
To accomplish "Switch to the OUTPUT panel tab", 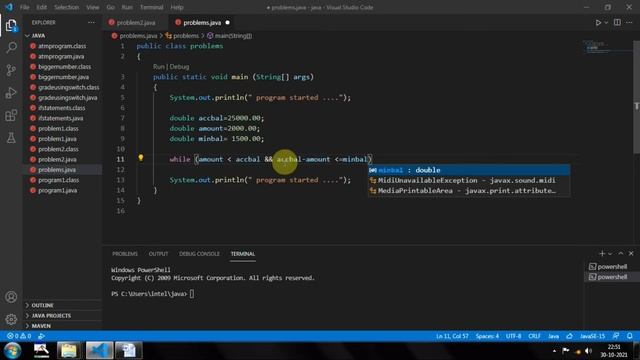I will 158,253.
